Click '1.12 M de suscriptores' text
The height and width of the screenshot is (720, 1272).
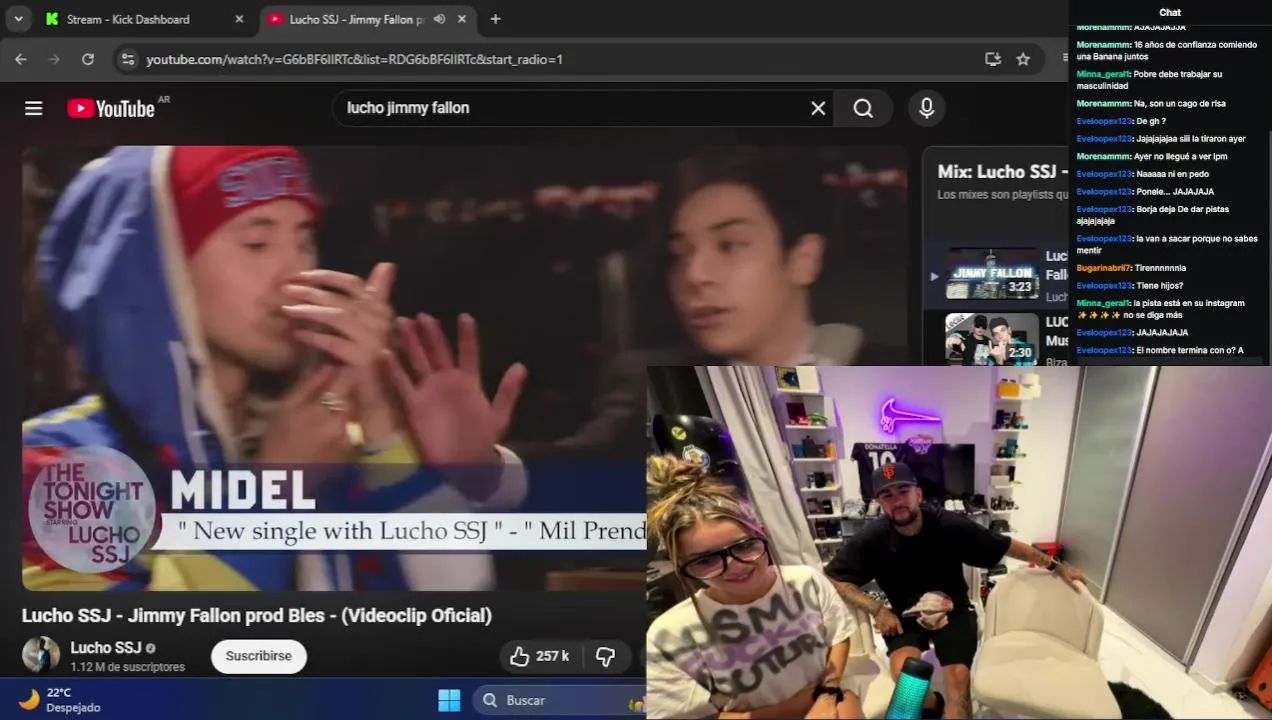click(127, 667)
